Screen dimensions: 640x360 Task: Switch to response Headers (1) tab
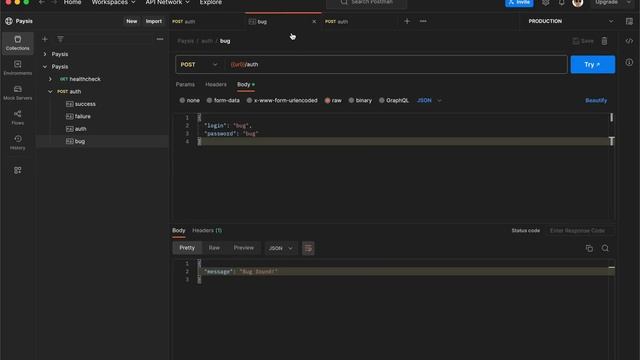[x=207, y=231]
